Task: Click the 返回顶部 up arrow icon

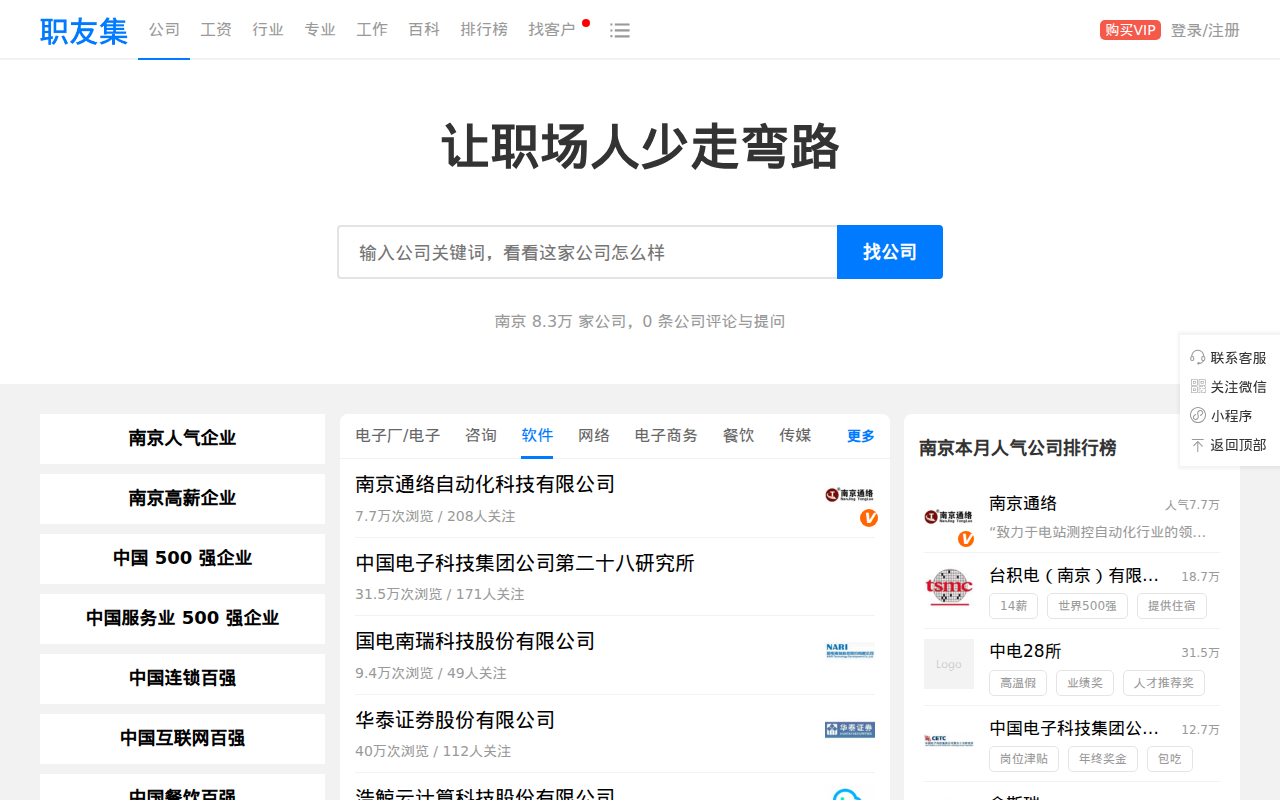Action: click(x=1198, y=444)
